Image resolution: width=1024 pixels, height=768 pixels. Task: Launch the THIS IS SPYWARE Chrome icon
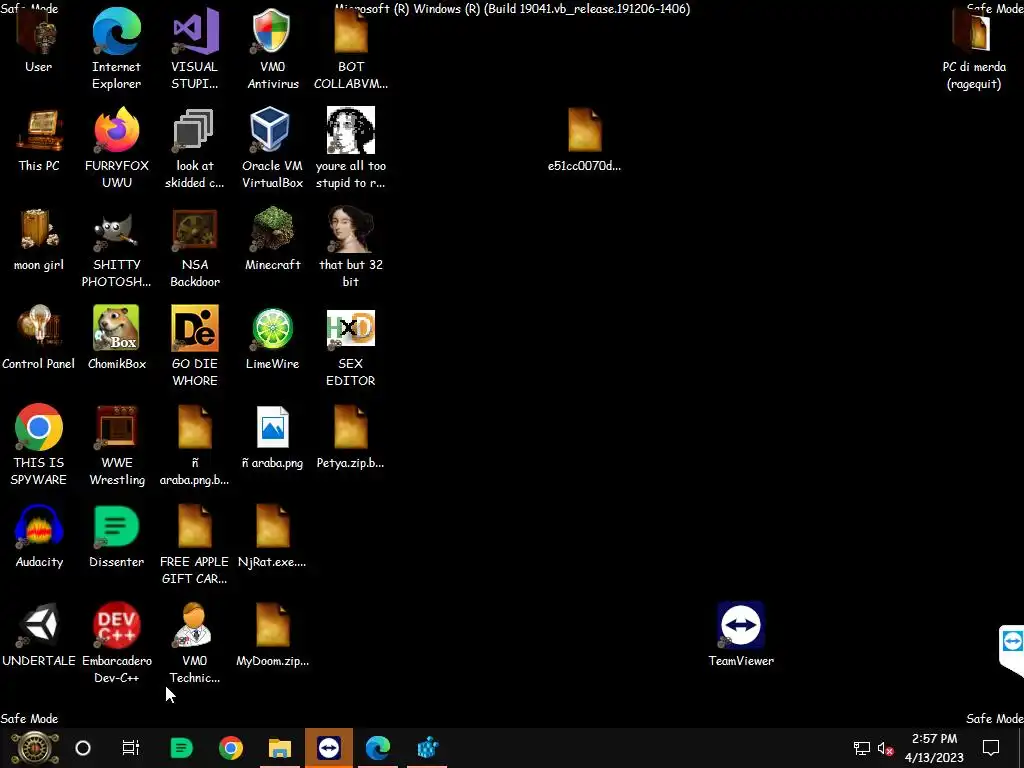click(x=39, y=428)
